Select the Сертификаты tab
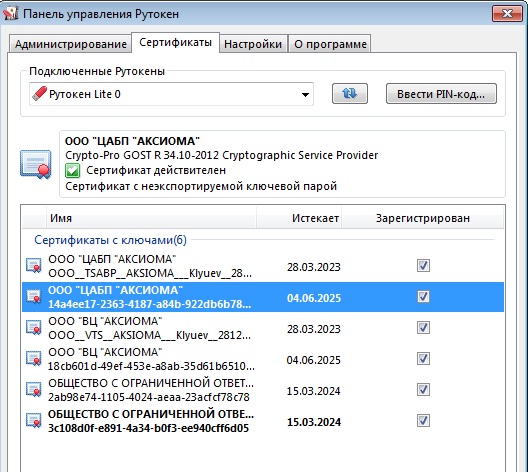Screen dimensions: 528x472 click(x=175, y=42)
